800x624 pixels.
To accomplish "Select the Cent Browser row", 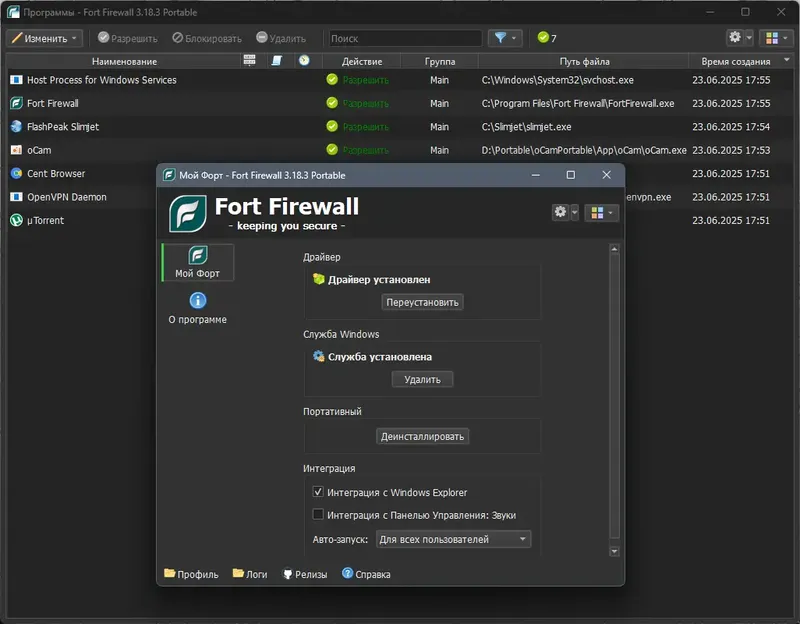I will (82, 173).
